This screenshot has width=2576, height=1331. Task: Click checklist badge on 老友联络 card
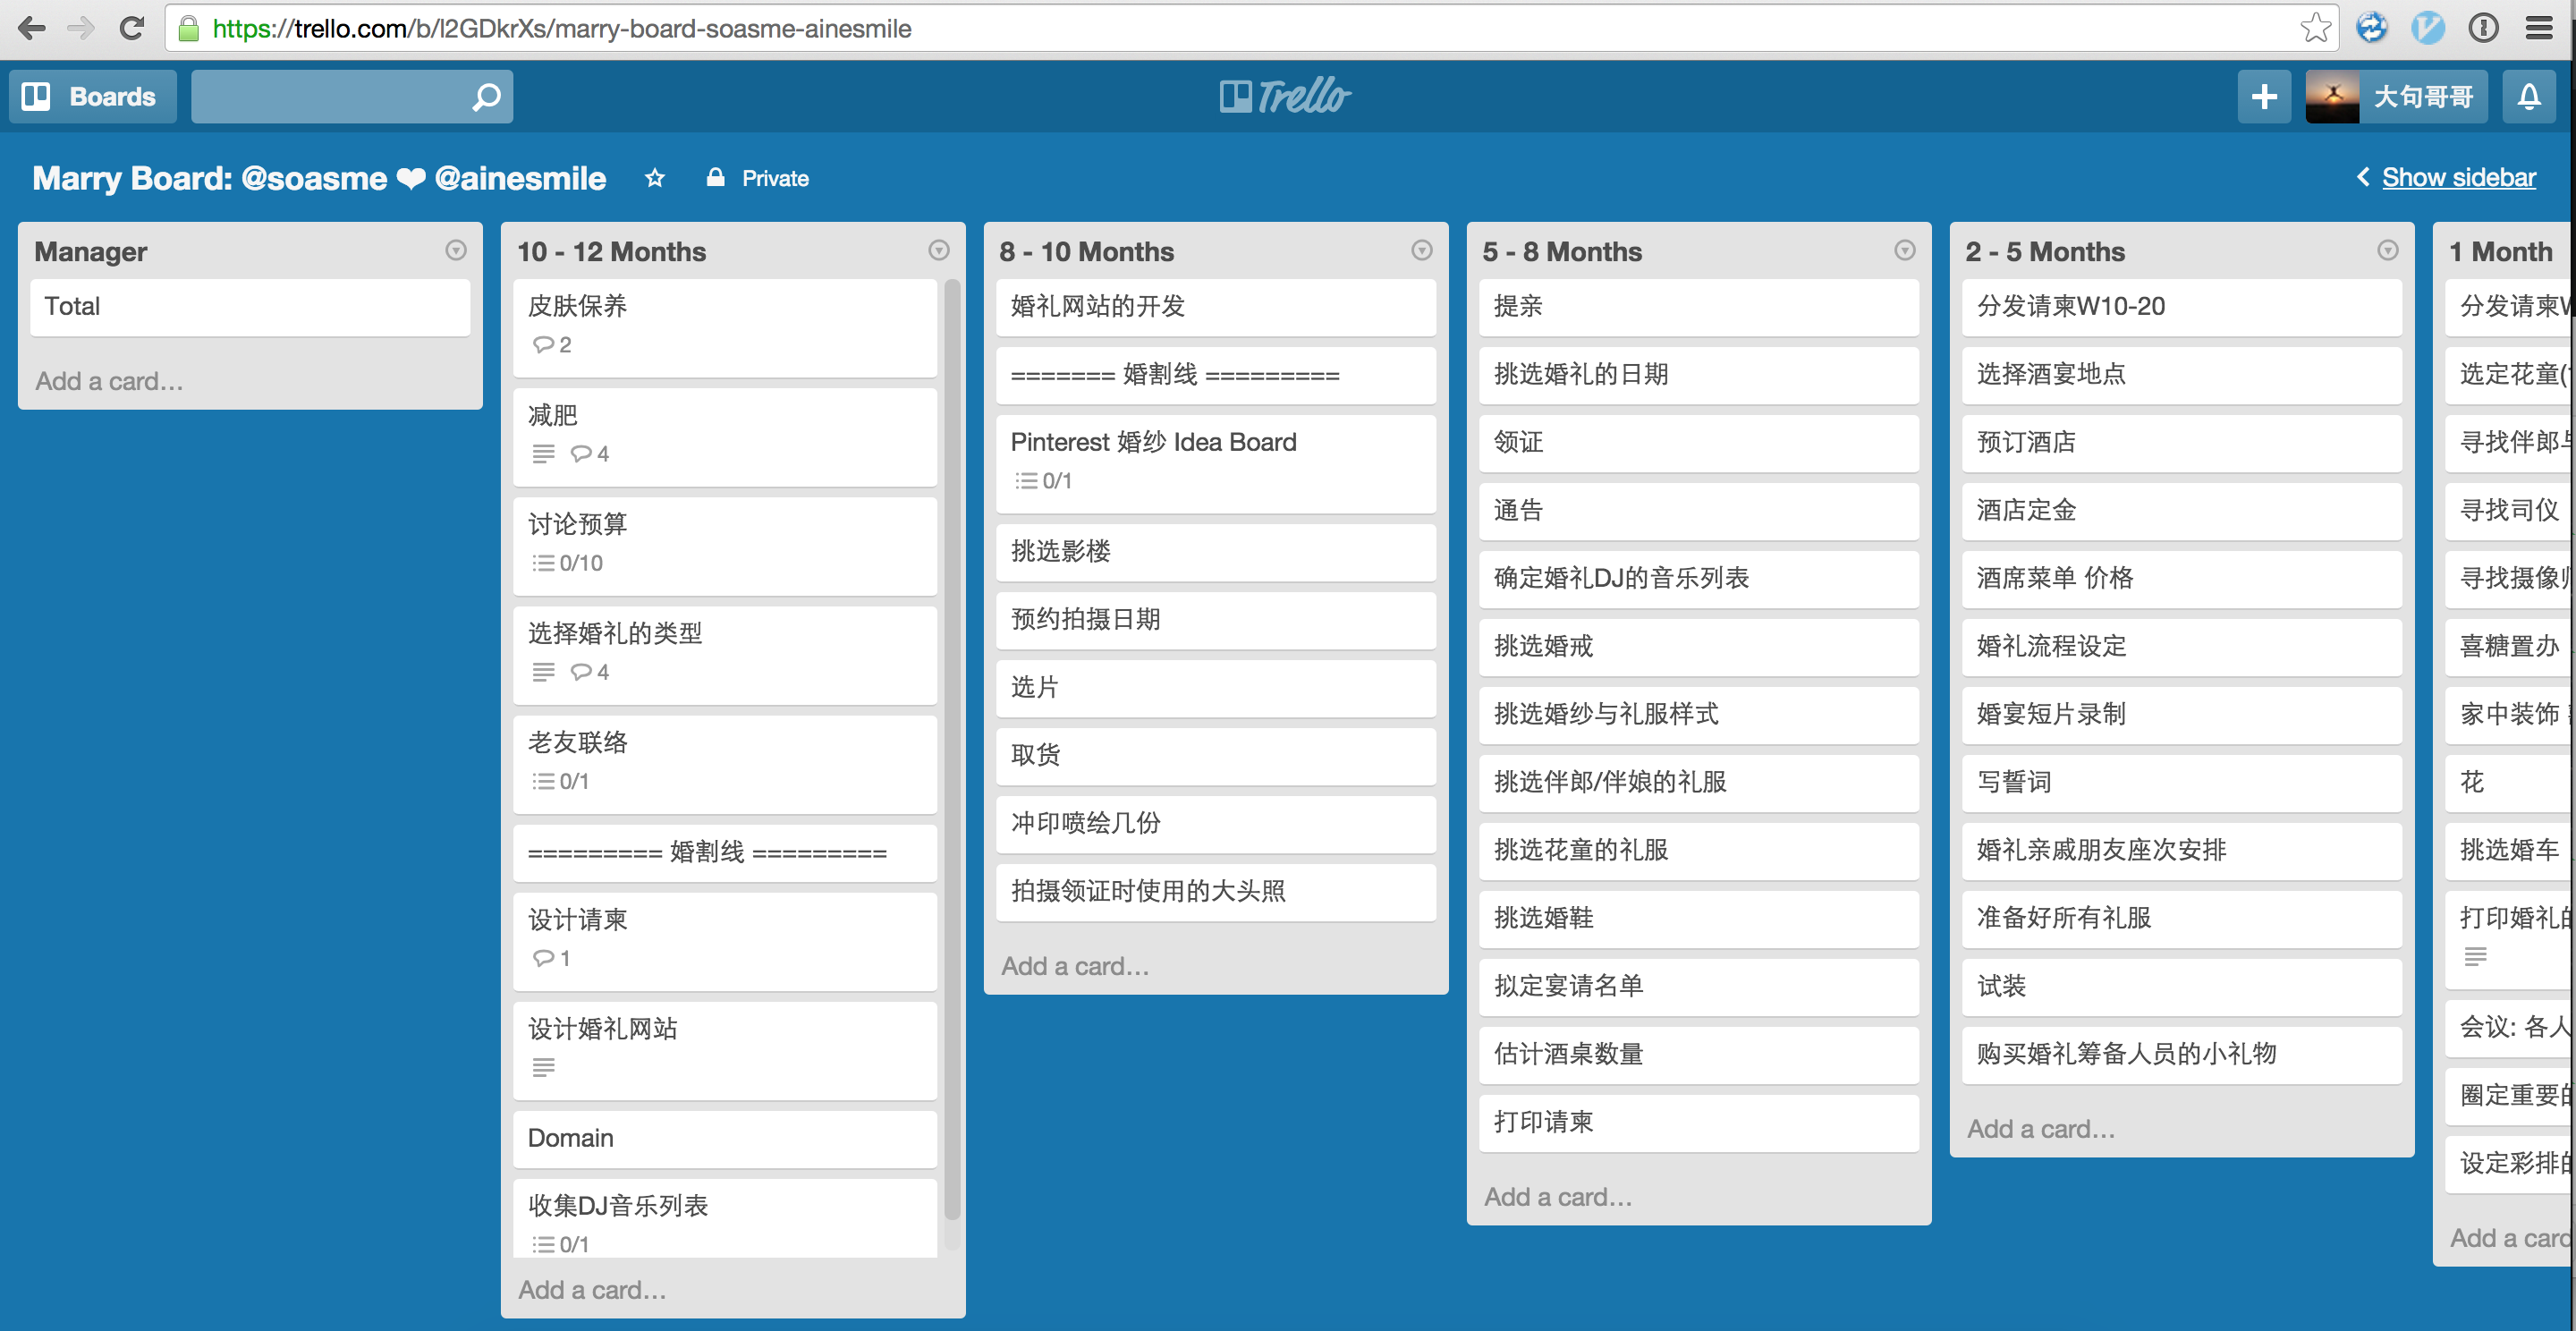coord(561,781)
